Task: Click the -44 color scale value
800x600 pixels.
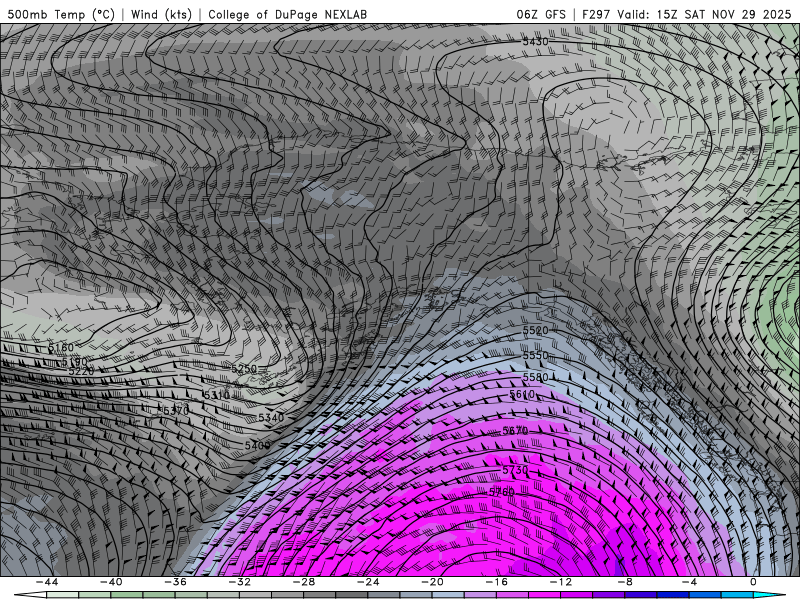Action: click(x=46, y=582)
